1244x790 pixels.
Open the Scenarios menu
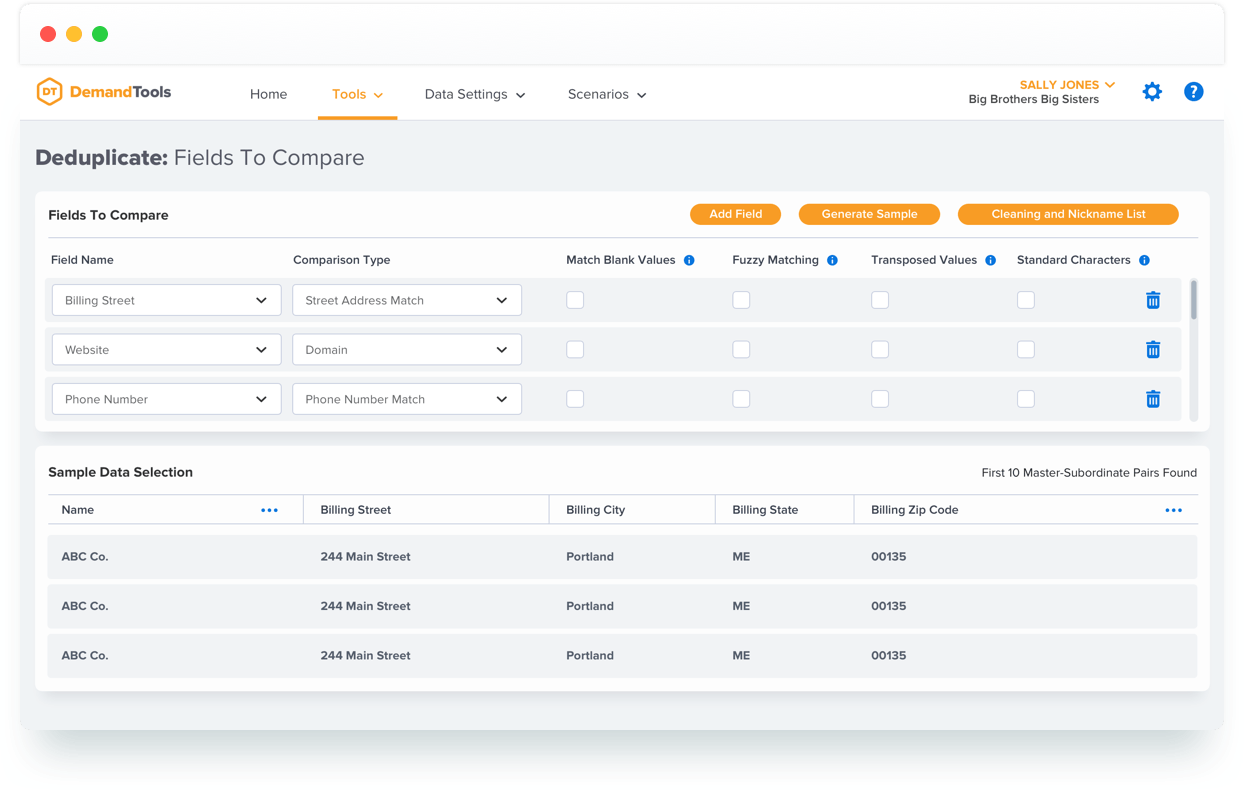(607, 94)
